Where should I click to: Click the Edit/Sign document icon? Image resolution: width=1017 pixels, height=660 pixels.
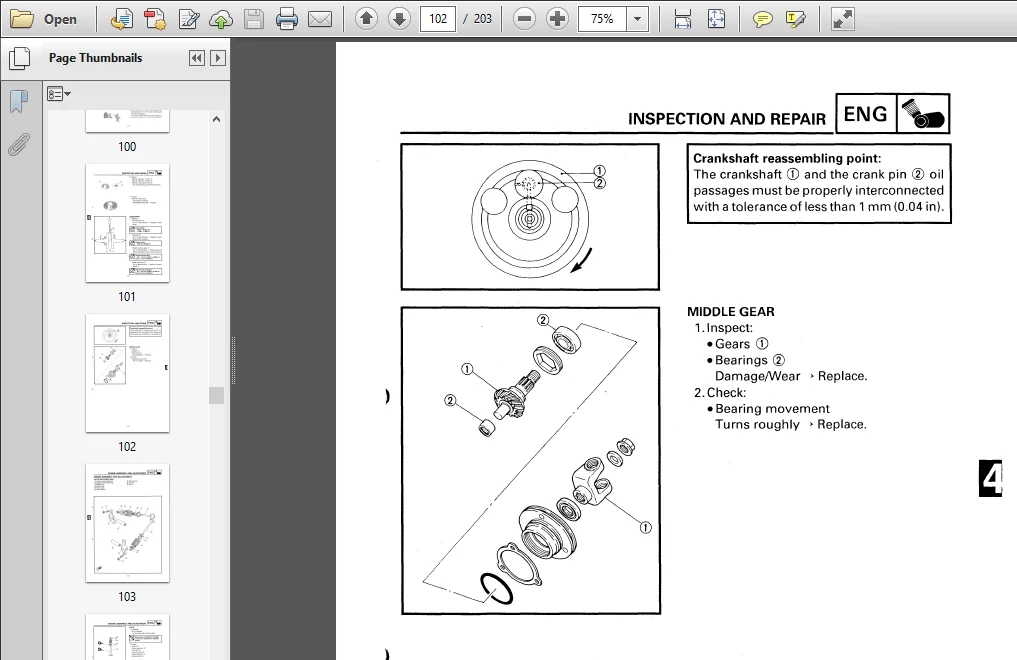(x=189, y=19)
